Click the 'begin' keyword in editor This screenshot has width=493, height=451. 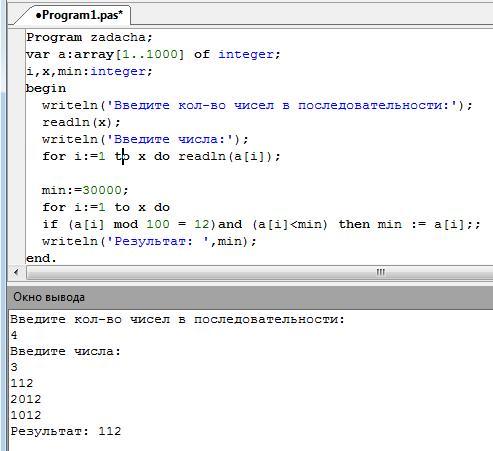tap(46, 88)
